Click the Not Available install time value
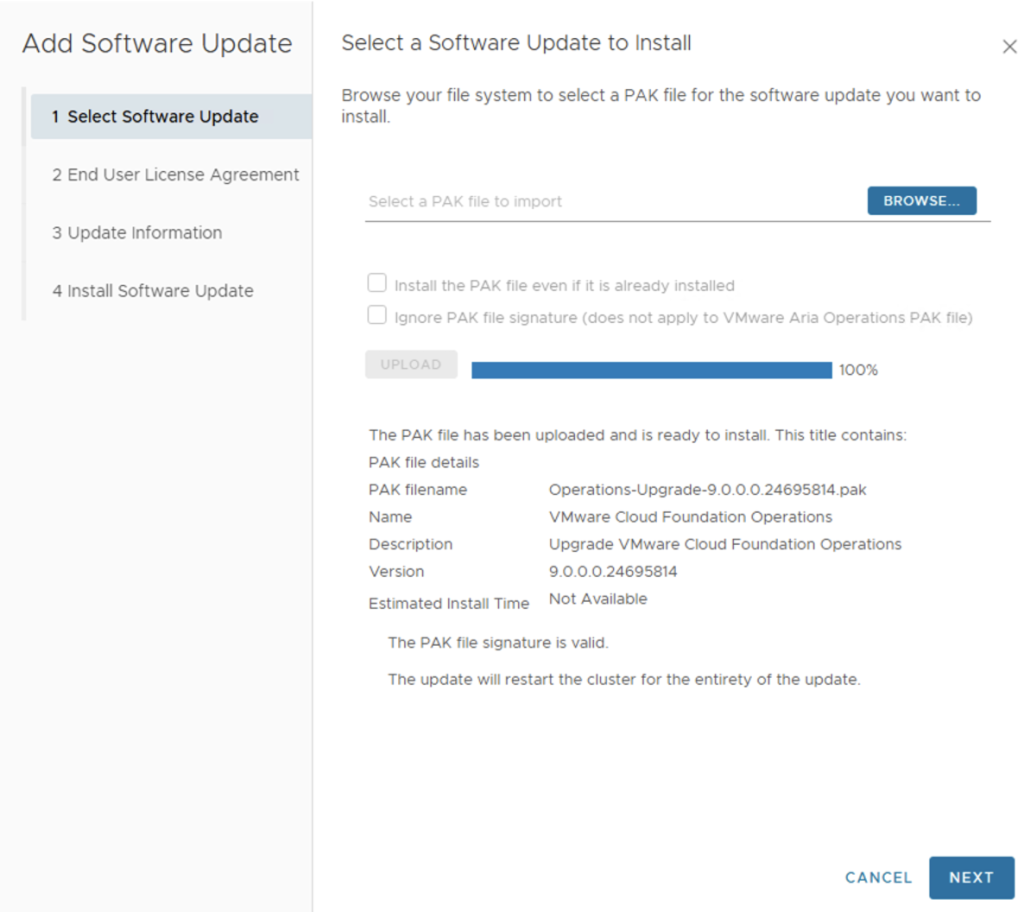Screen dimensions: 1024x912 click(598, 599)
